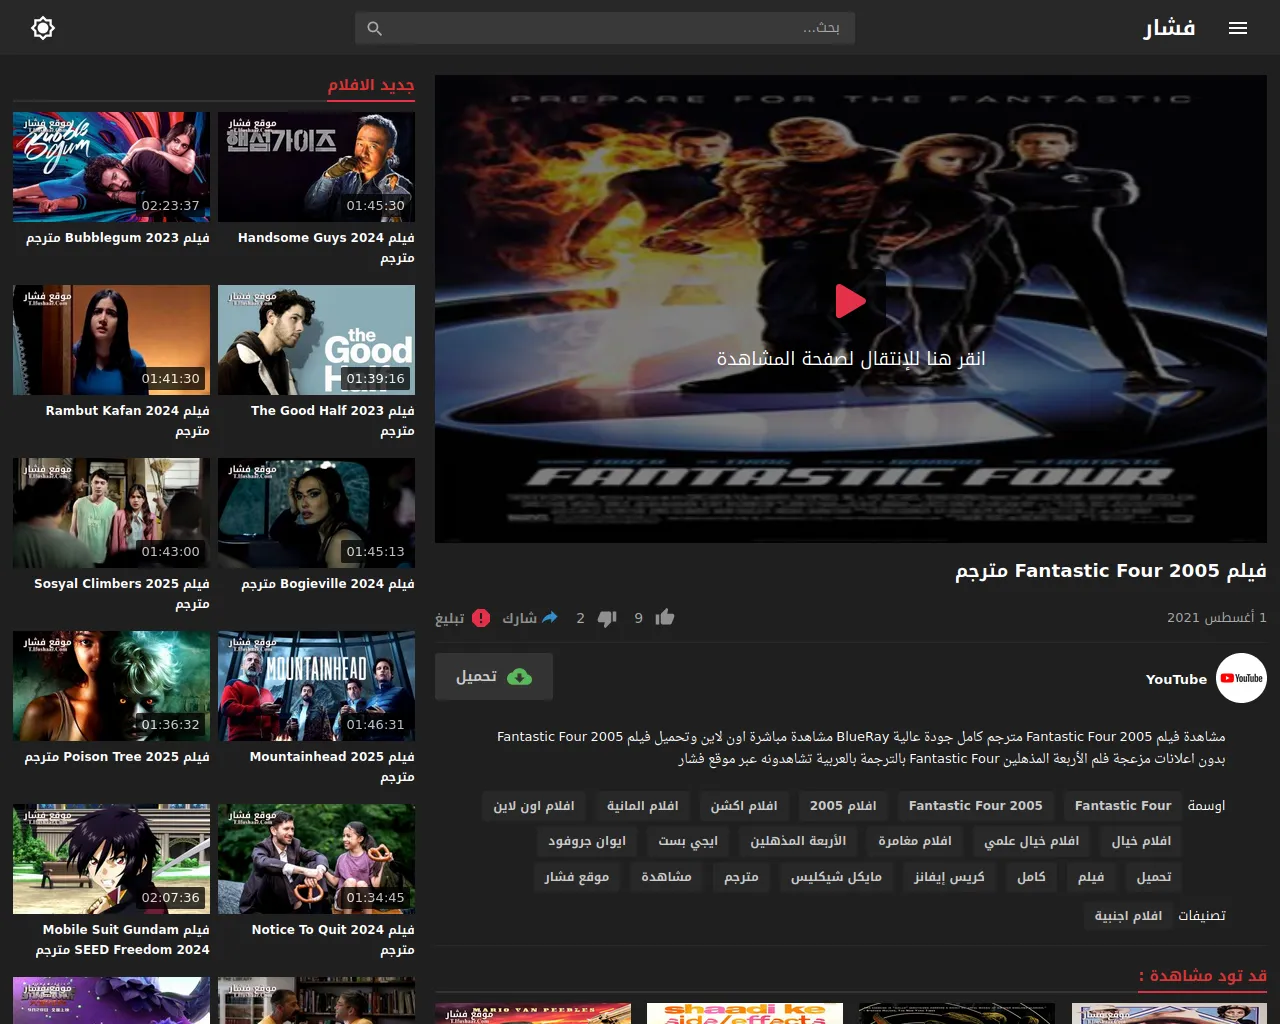
Task: Click the thumbs down dislike icon
Action: pyautogui.click(x=607, y=618)
